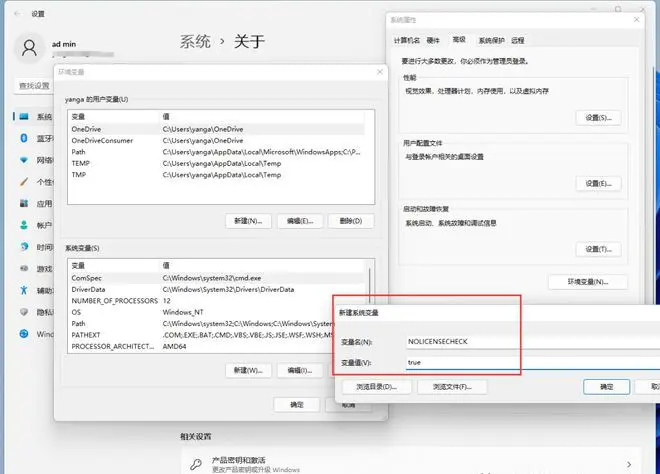This screenshot has height=474, width=660.
Task: Select the OneDrive user variable row
Action: click(x=217, y=129)
